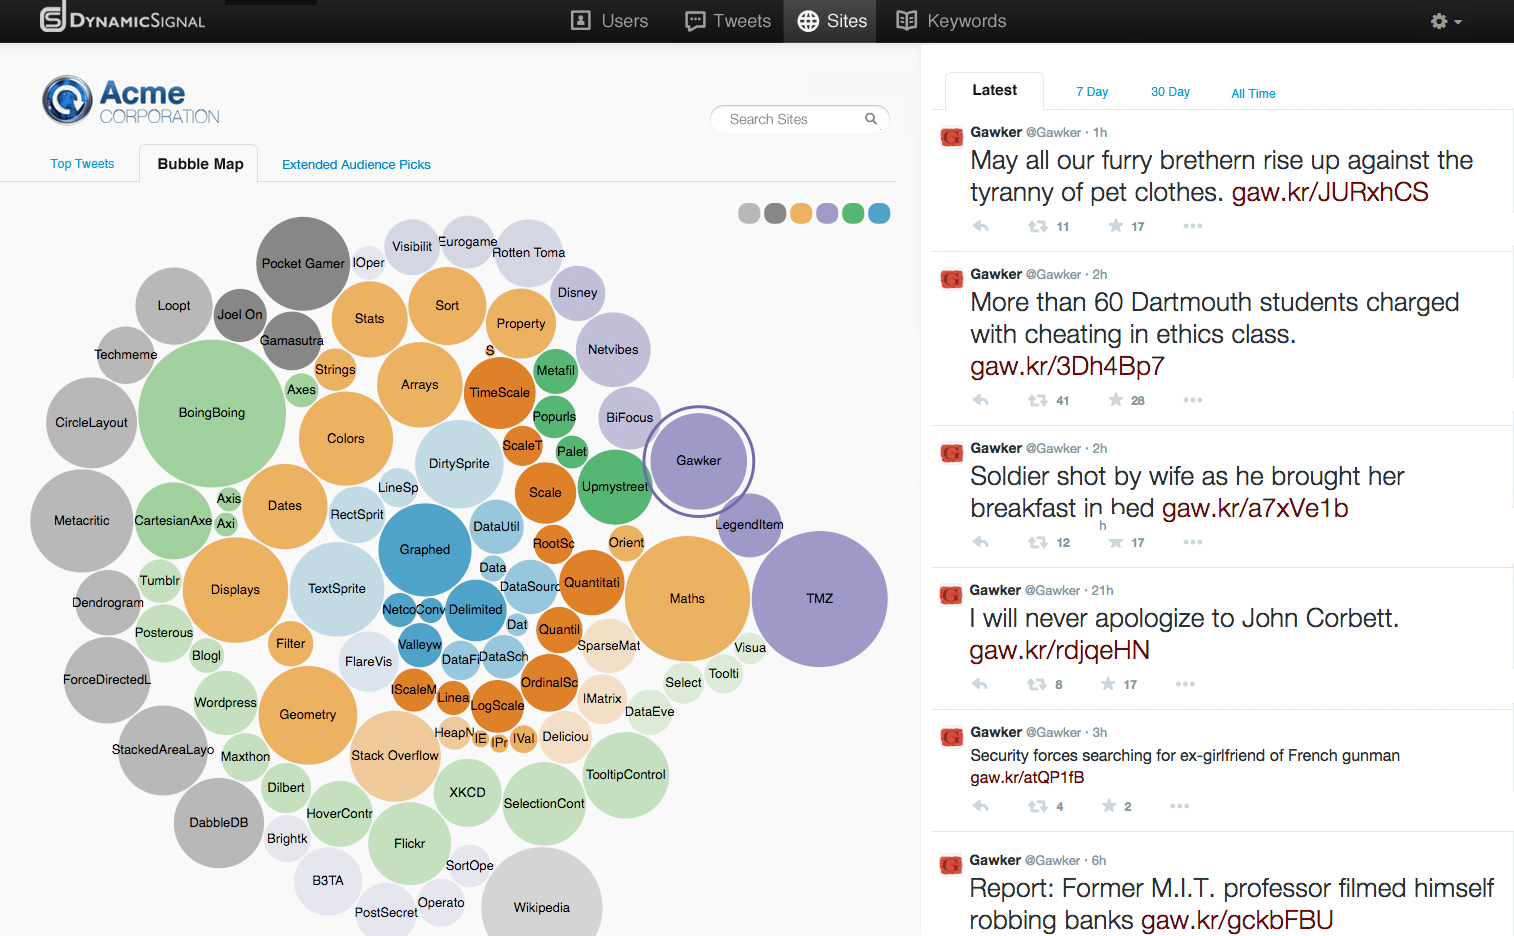Open more options on French gunman tweet
Screen dimensions: 1514x936
pos(1179,806)
